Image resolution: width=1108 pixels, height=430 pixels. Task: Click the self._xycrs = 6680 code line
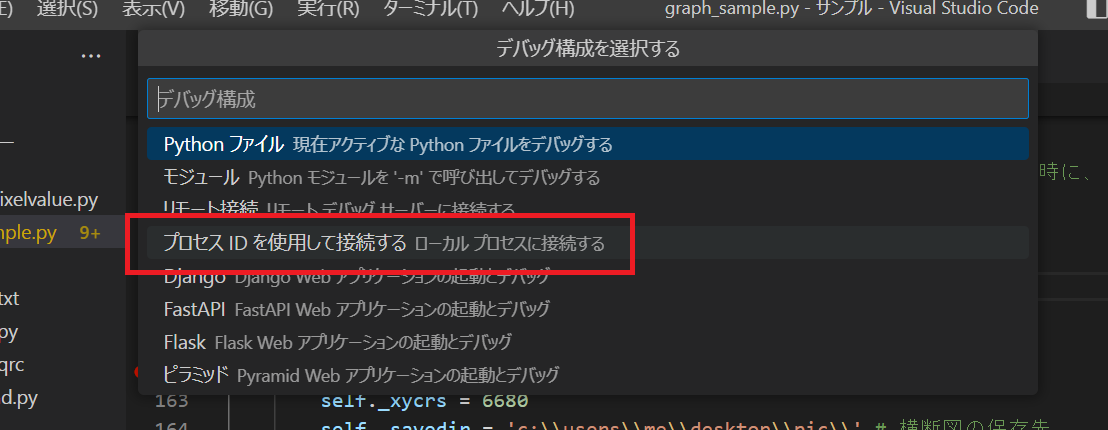point(424,401)
